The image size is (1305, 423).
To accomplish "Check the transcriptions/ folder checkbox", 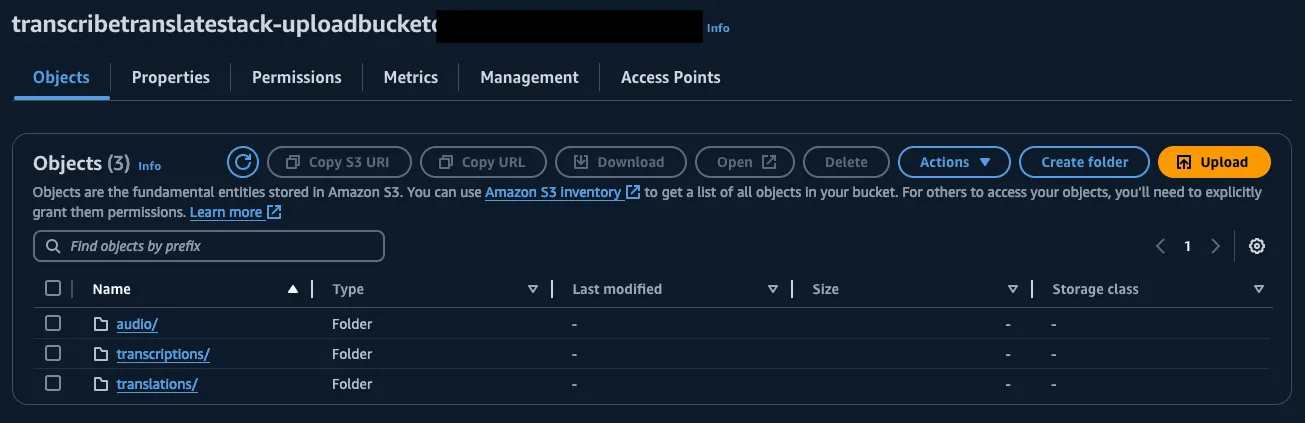I will pyautogui.click(x=53, y=353).
